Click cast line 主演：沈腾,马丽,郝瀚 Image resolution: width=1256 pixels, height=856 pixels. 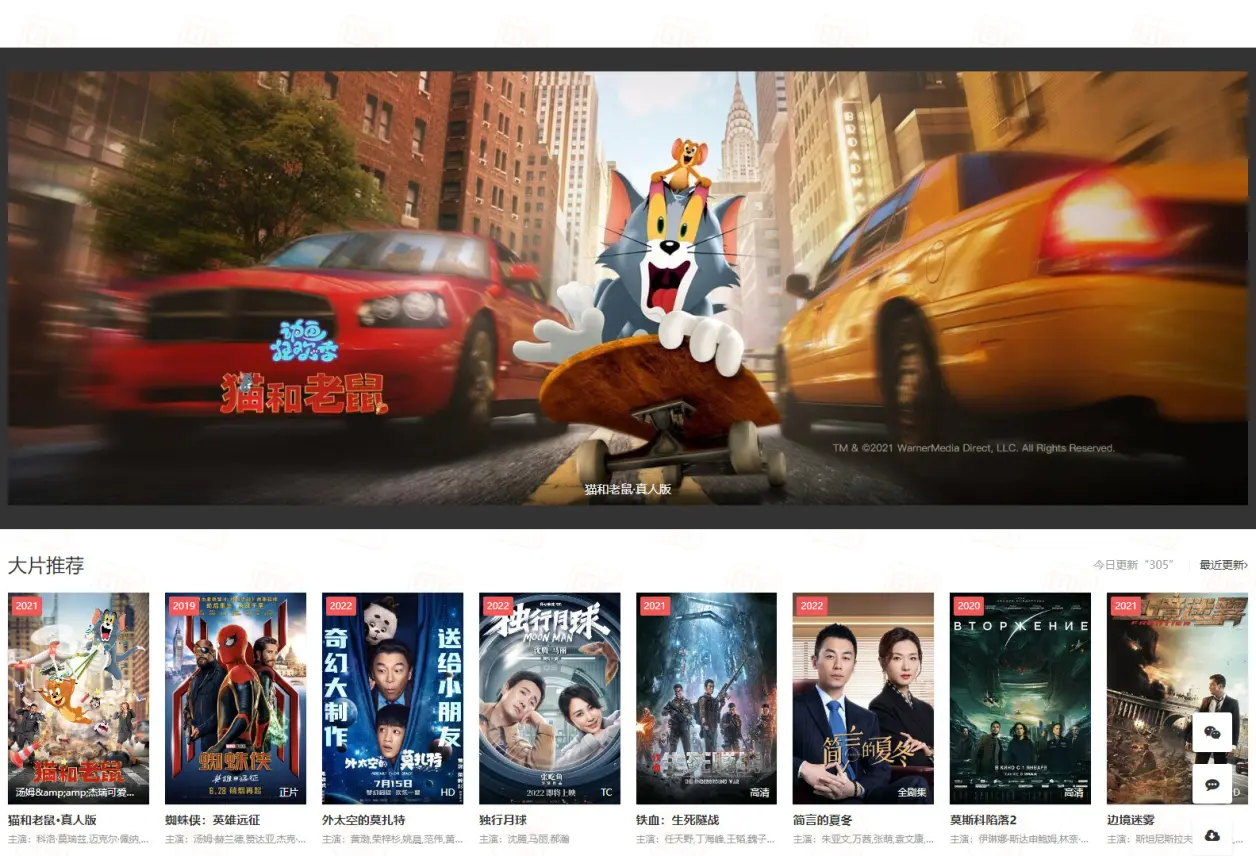click(524, 840)
